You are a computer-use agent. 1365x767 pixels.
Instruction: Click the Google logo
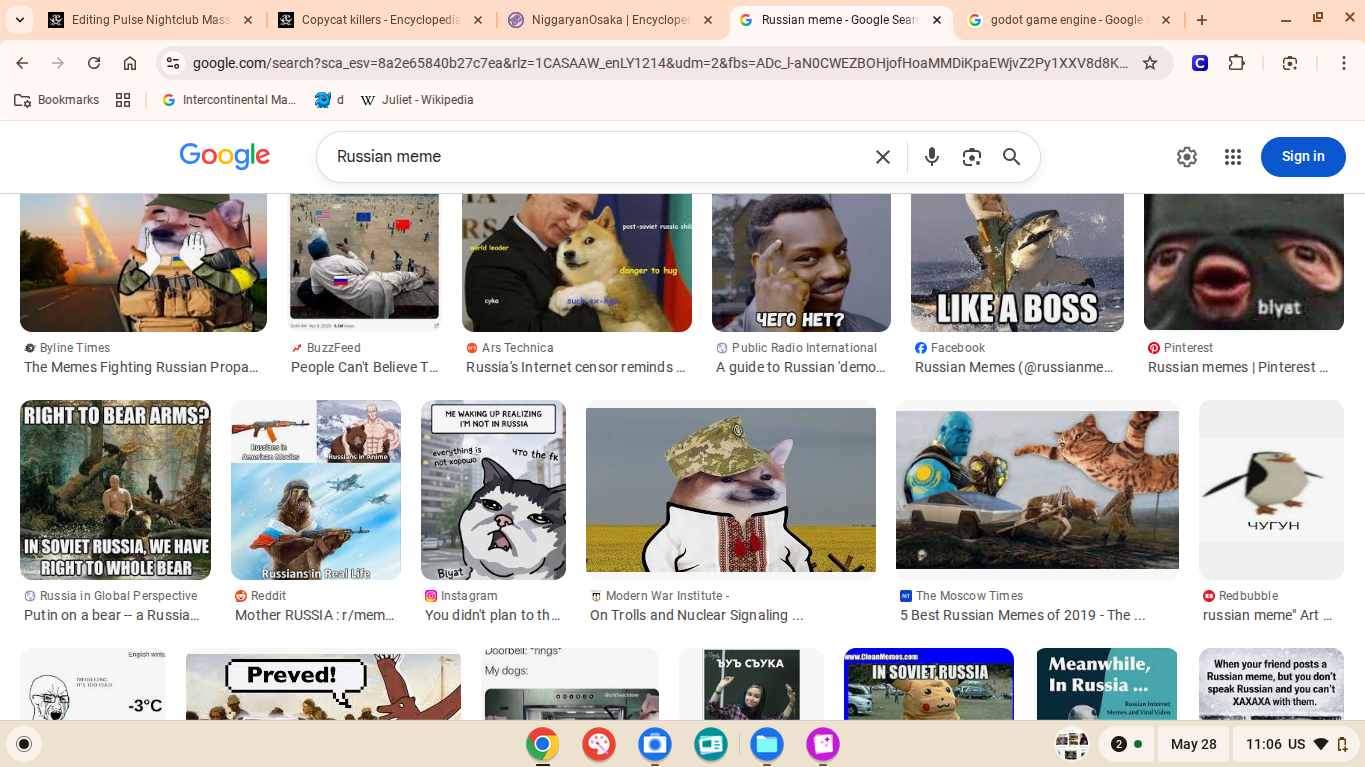point(225,156)
